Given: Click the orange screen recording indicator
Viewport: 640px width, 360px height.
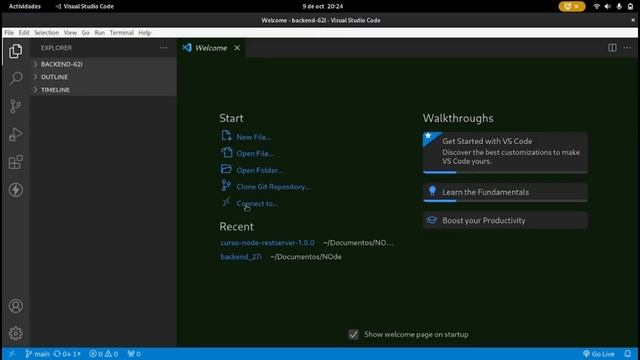Looking at the screenshot, I should tap(572, 6).
